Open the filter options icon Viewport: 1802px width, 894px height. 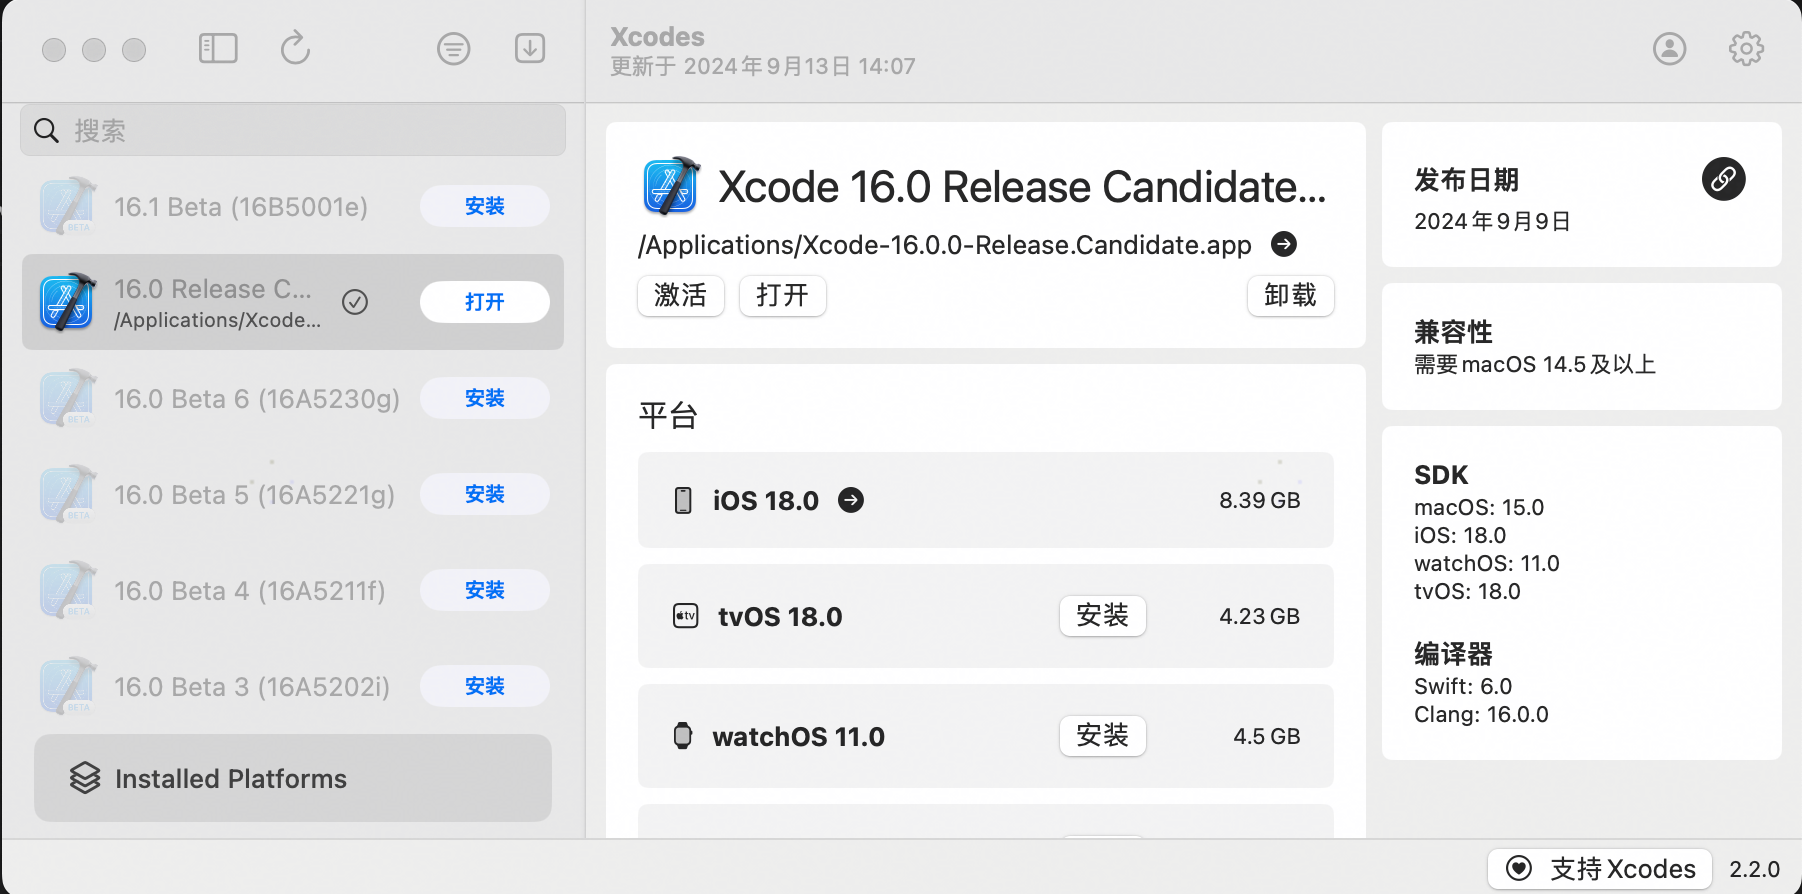pyautogui.click(x=453, y=48)
